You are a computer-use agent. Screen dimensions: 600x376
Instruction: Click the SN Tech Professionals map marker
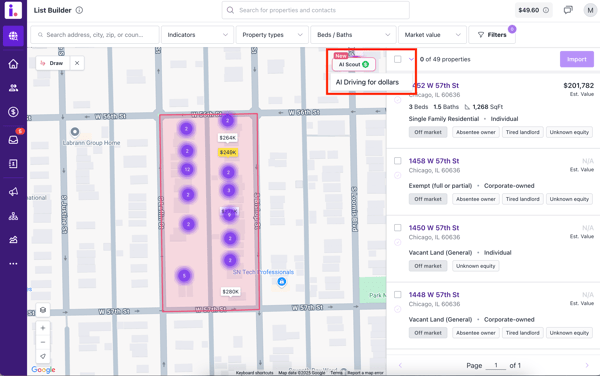(282, 282)
